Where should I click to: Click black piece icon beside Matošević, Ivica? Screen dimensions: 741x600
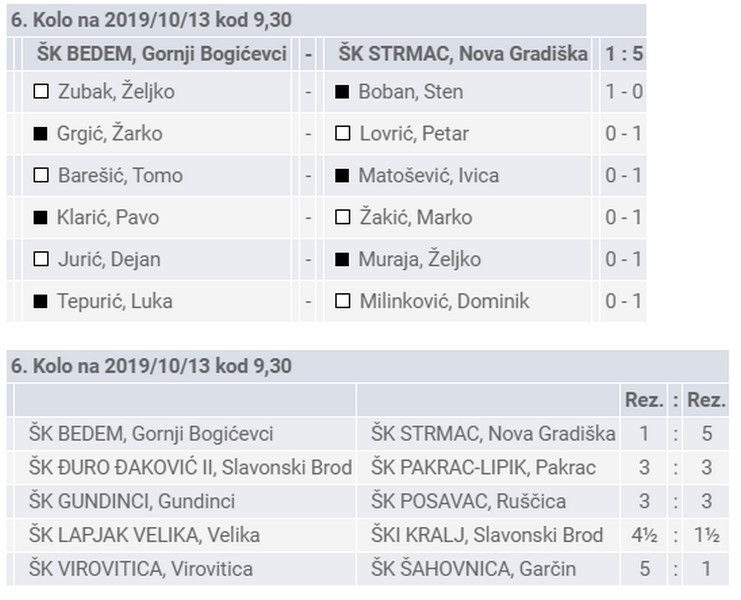click(x=342, y=176)
